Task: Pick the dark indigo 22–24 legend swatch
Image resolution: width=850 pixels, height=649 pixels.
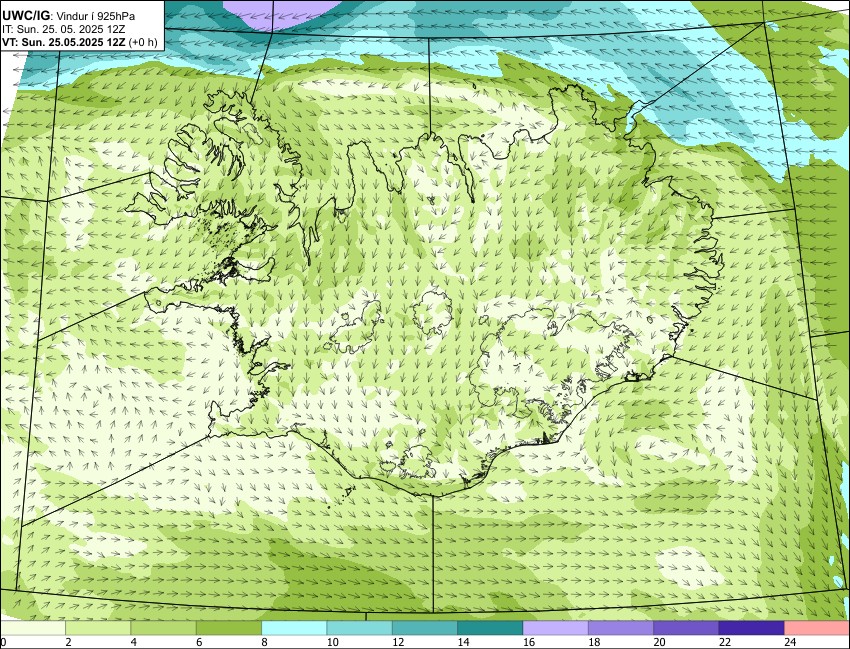Action: pos(751,628)
